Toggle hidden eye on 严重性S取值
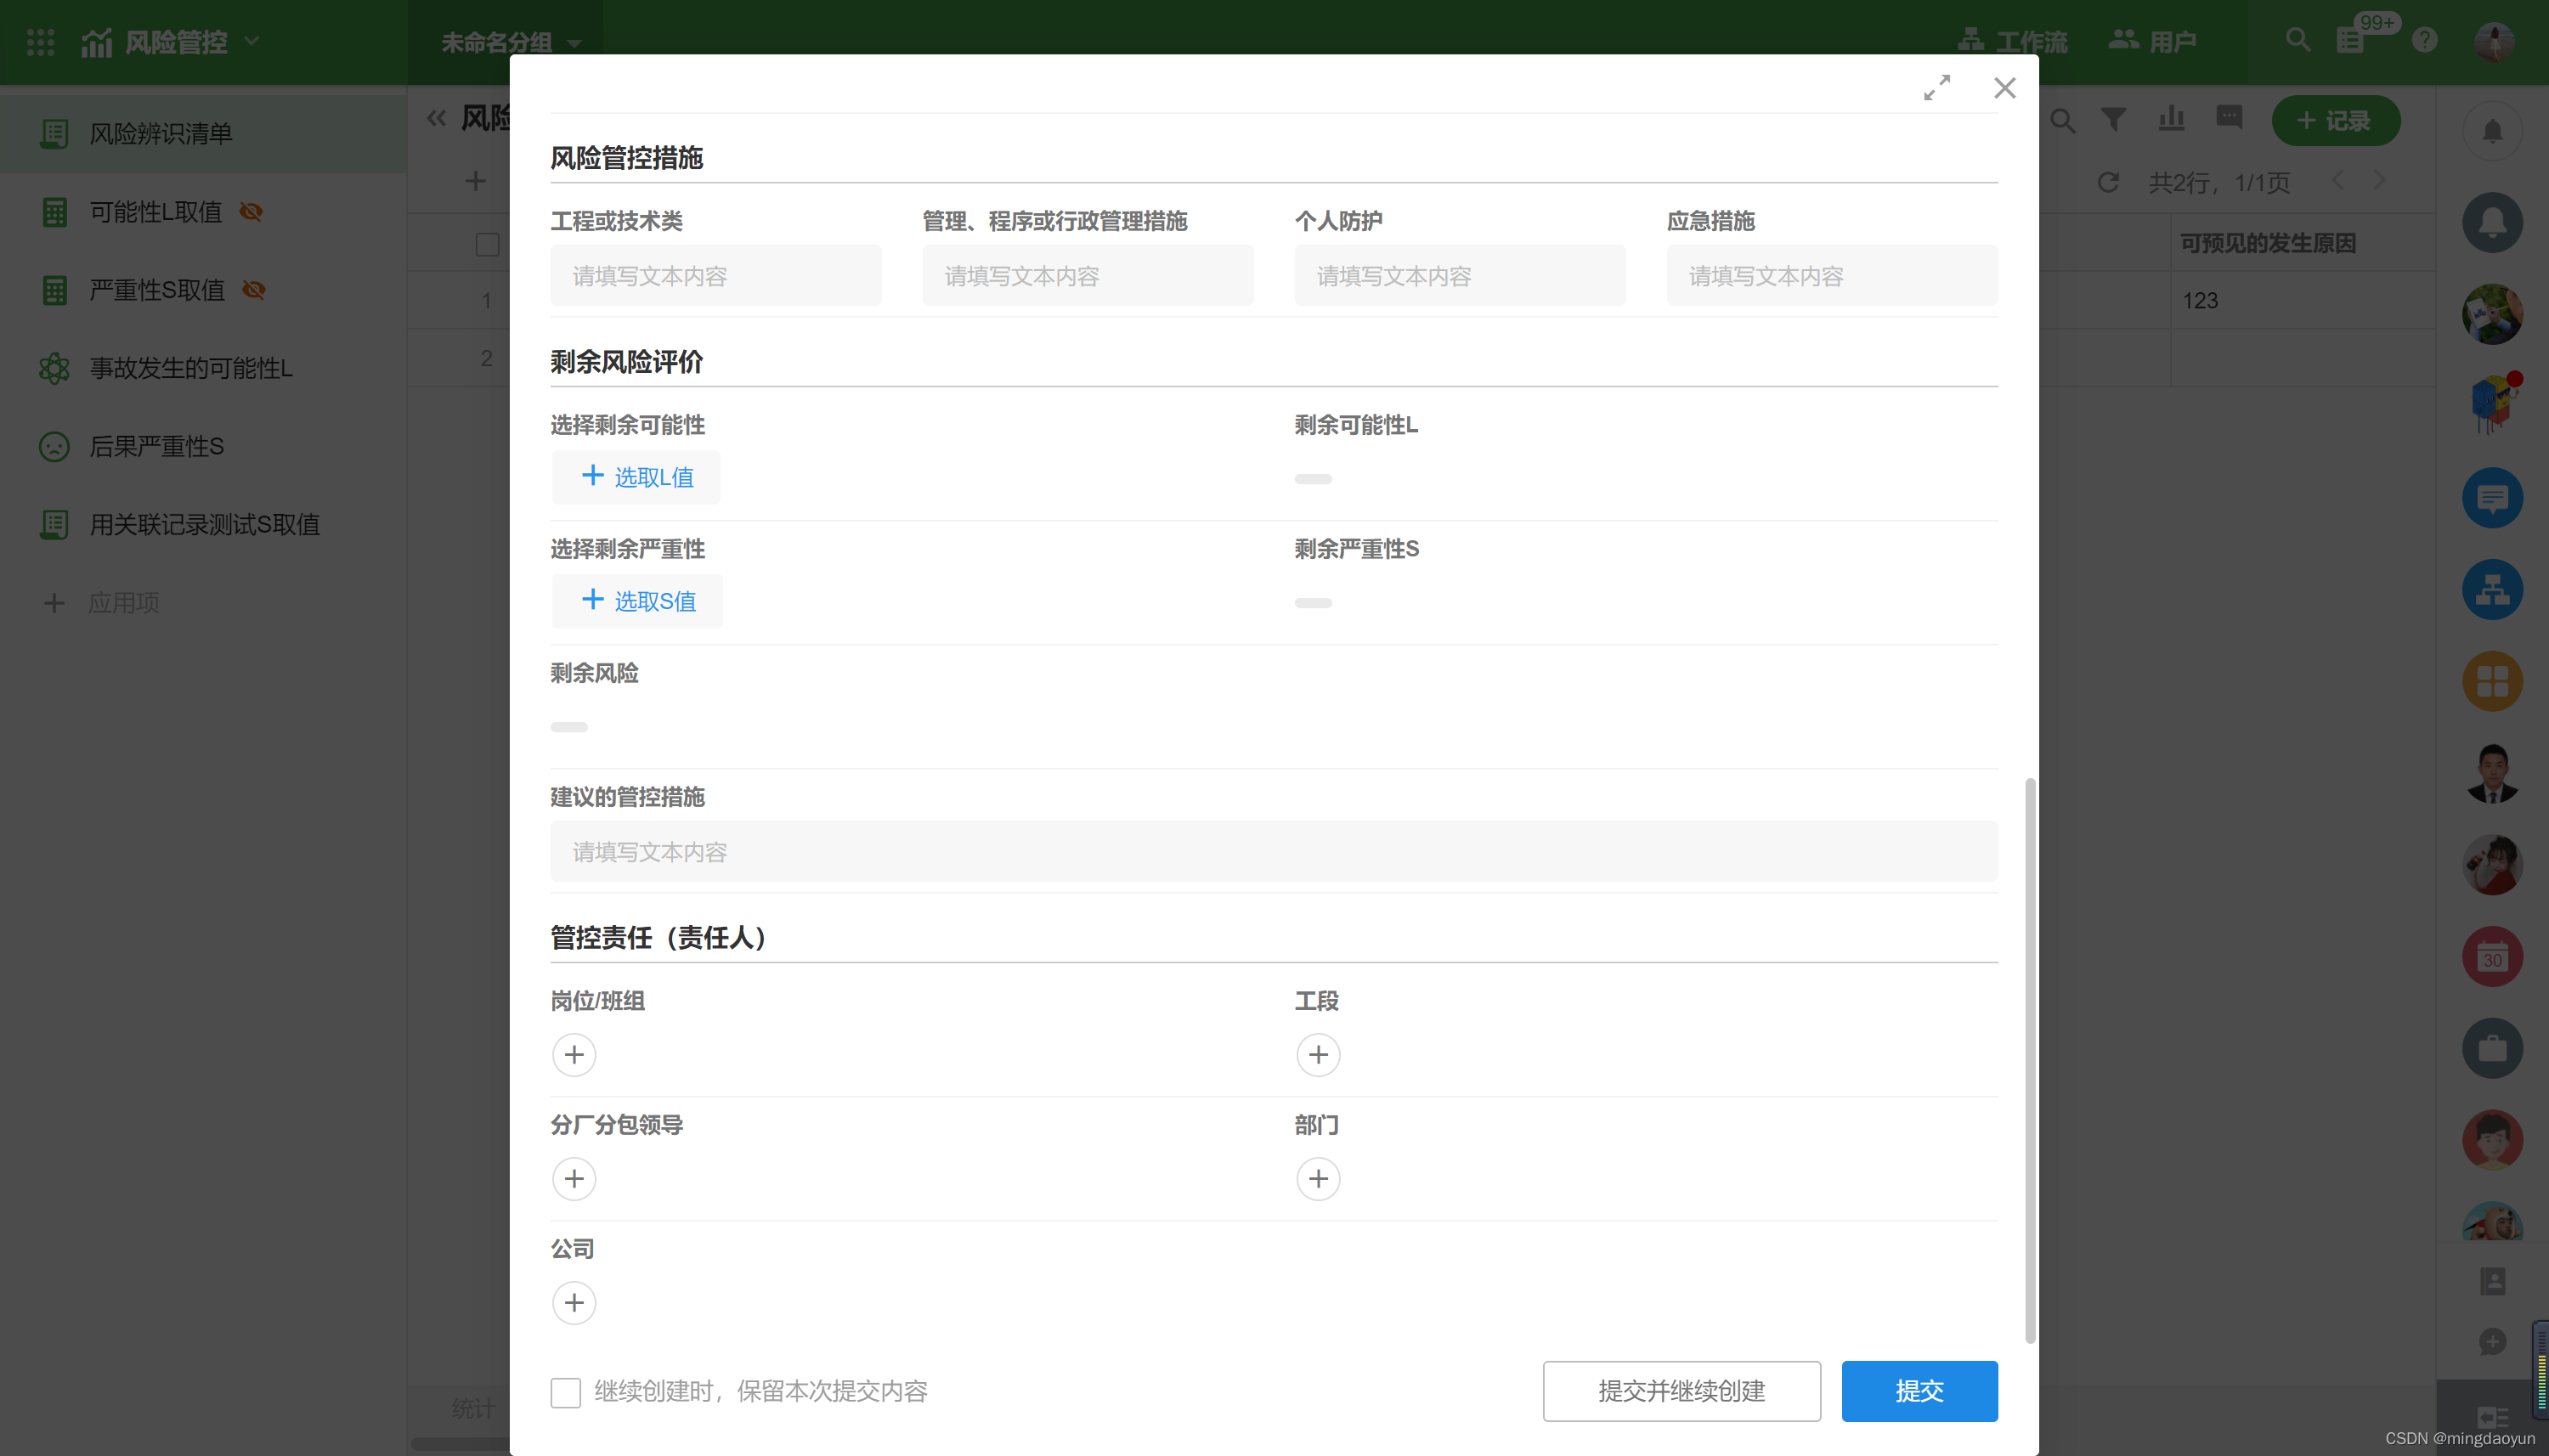Screen dimensions: 2549x1456 254,289
